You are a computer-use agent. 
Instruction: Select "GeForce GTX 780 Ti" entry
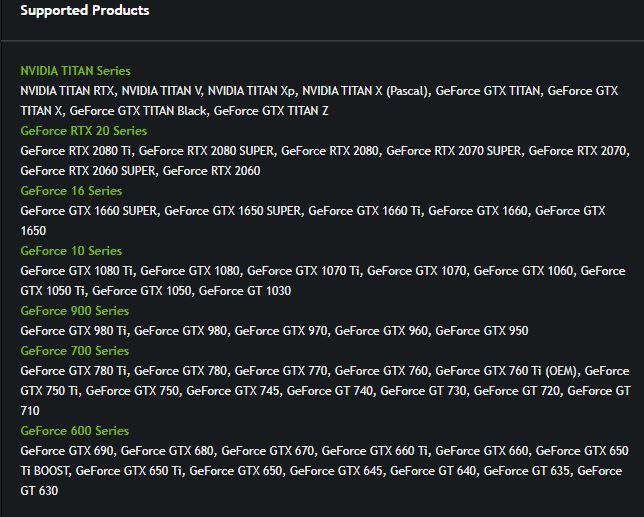pyautogui.click(x=74, y=371)
